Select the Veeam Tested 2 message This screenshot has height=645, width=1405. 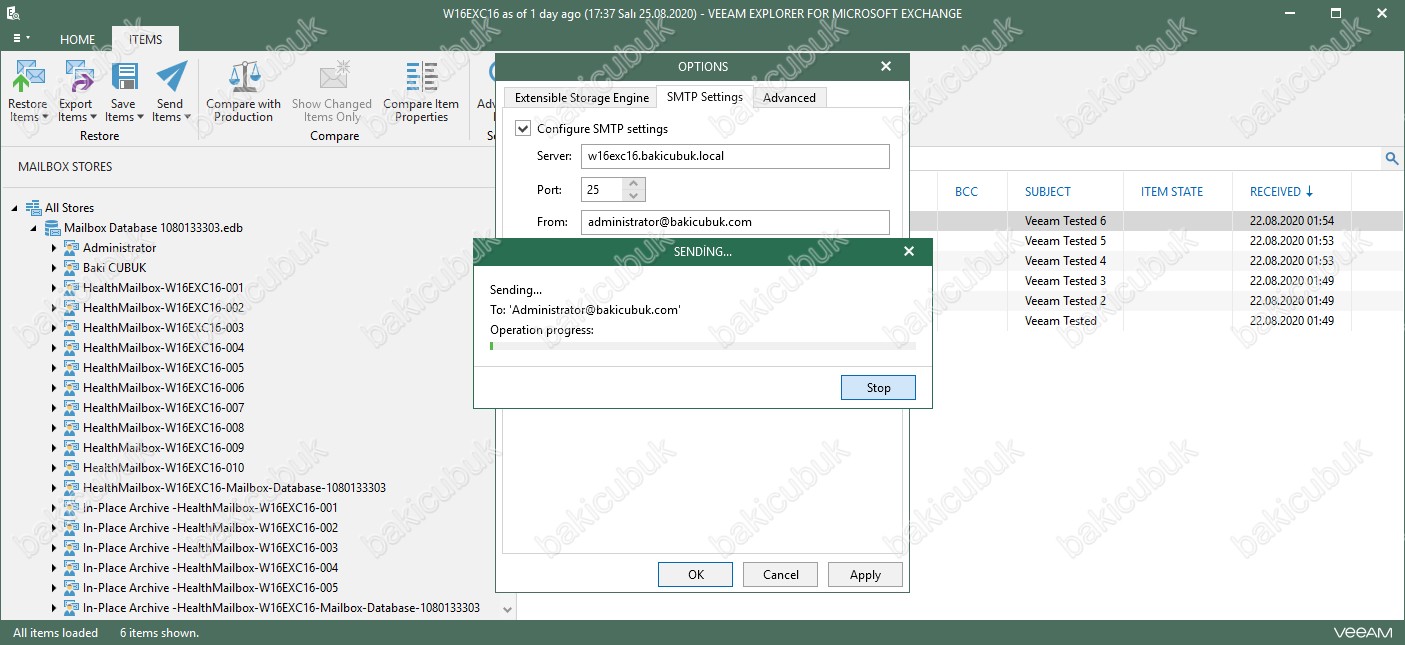1065,301
